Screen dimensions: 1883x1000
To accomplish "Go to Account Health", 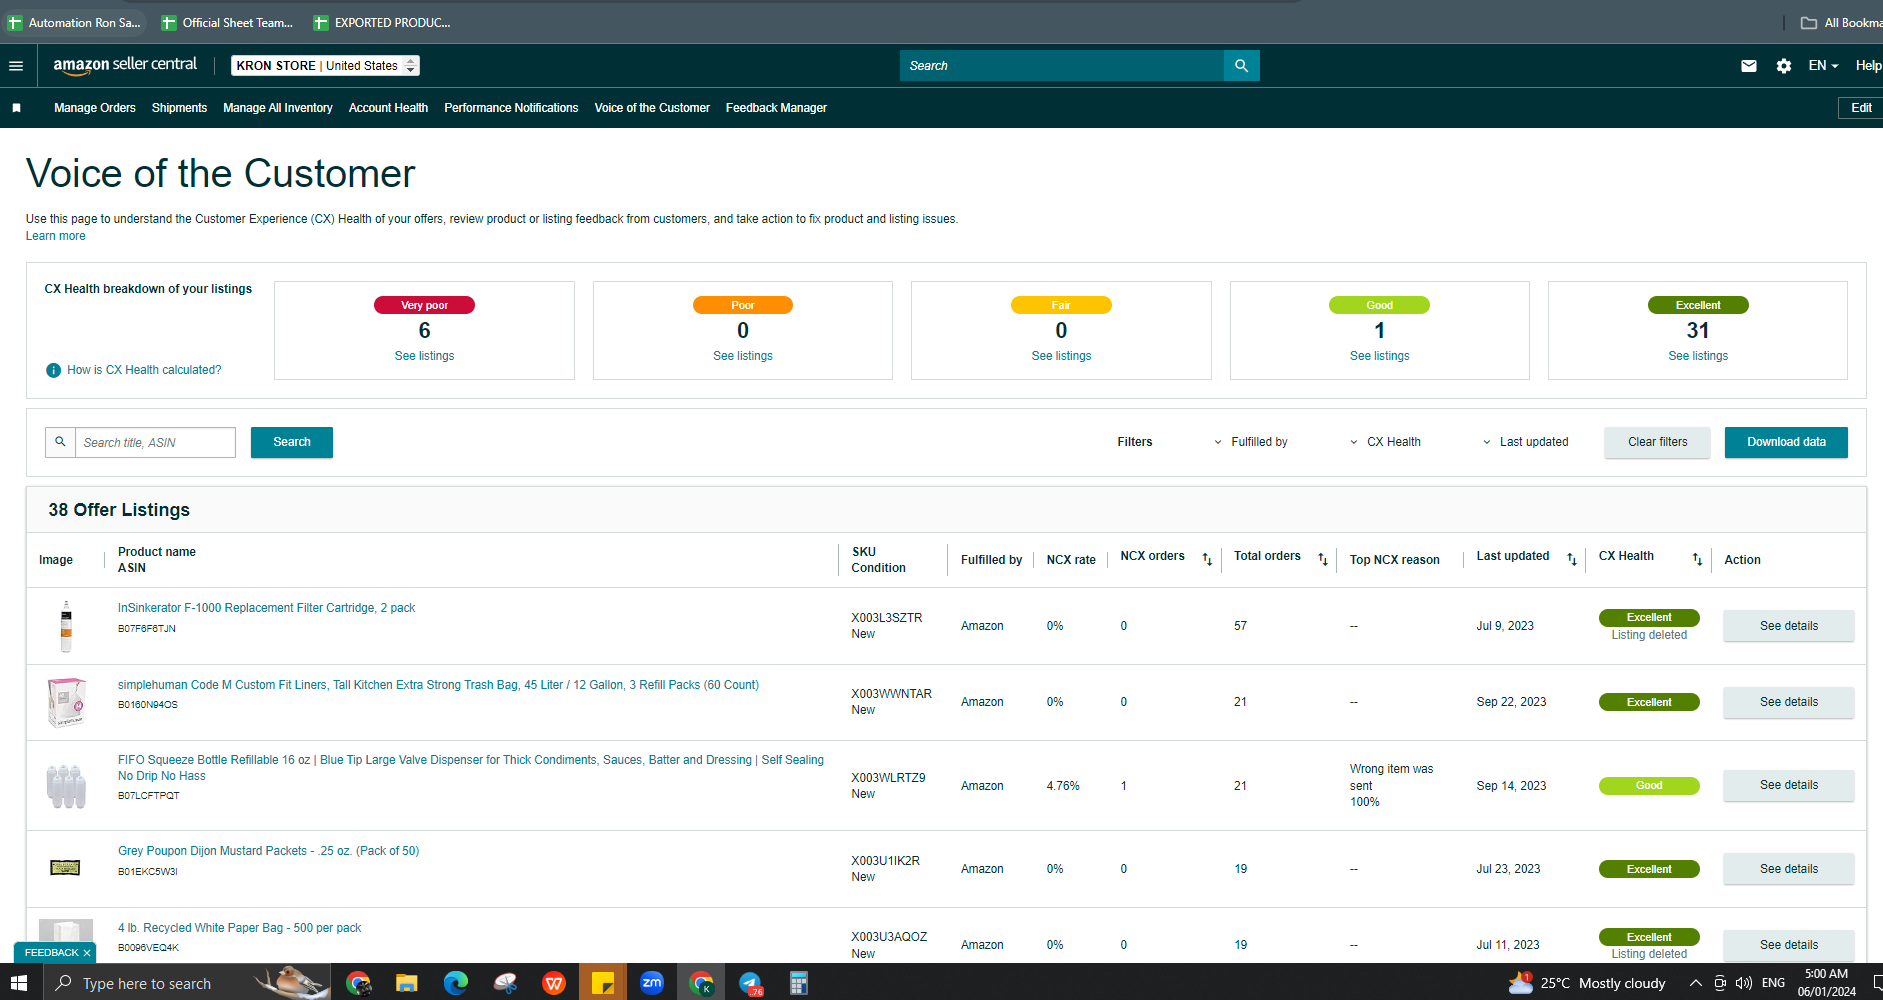I will tap(388, 108).
